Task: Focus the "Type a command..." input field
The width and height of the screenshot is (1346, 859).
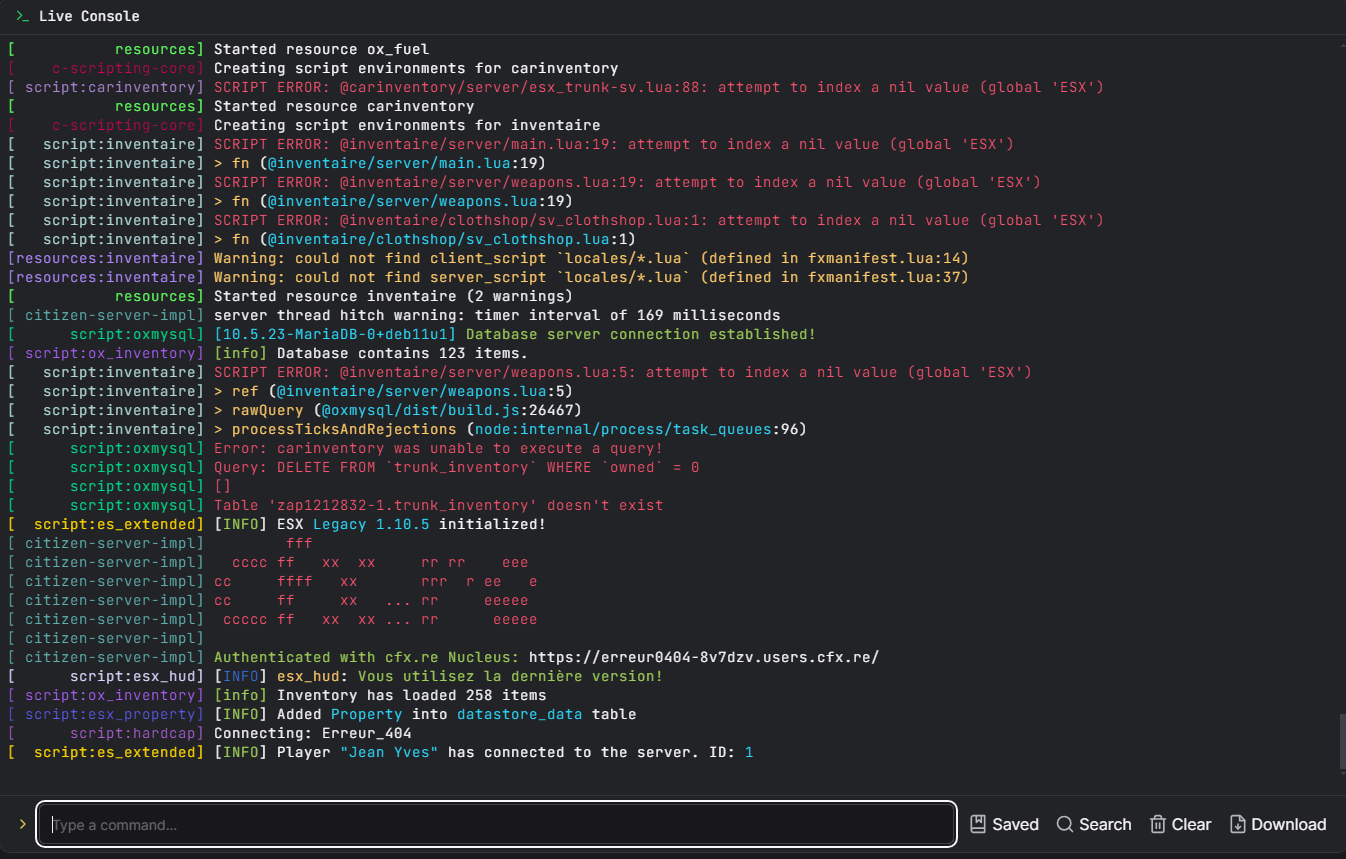Action: pos(497,824)
